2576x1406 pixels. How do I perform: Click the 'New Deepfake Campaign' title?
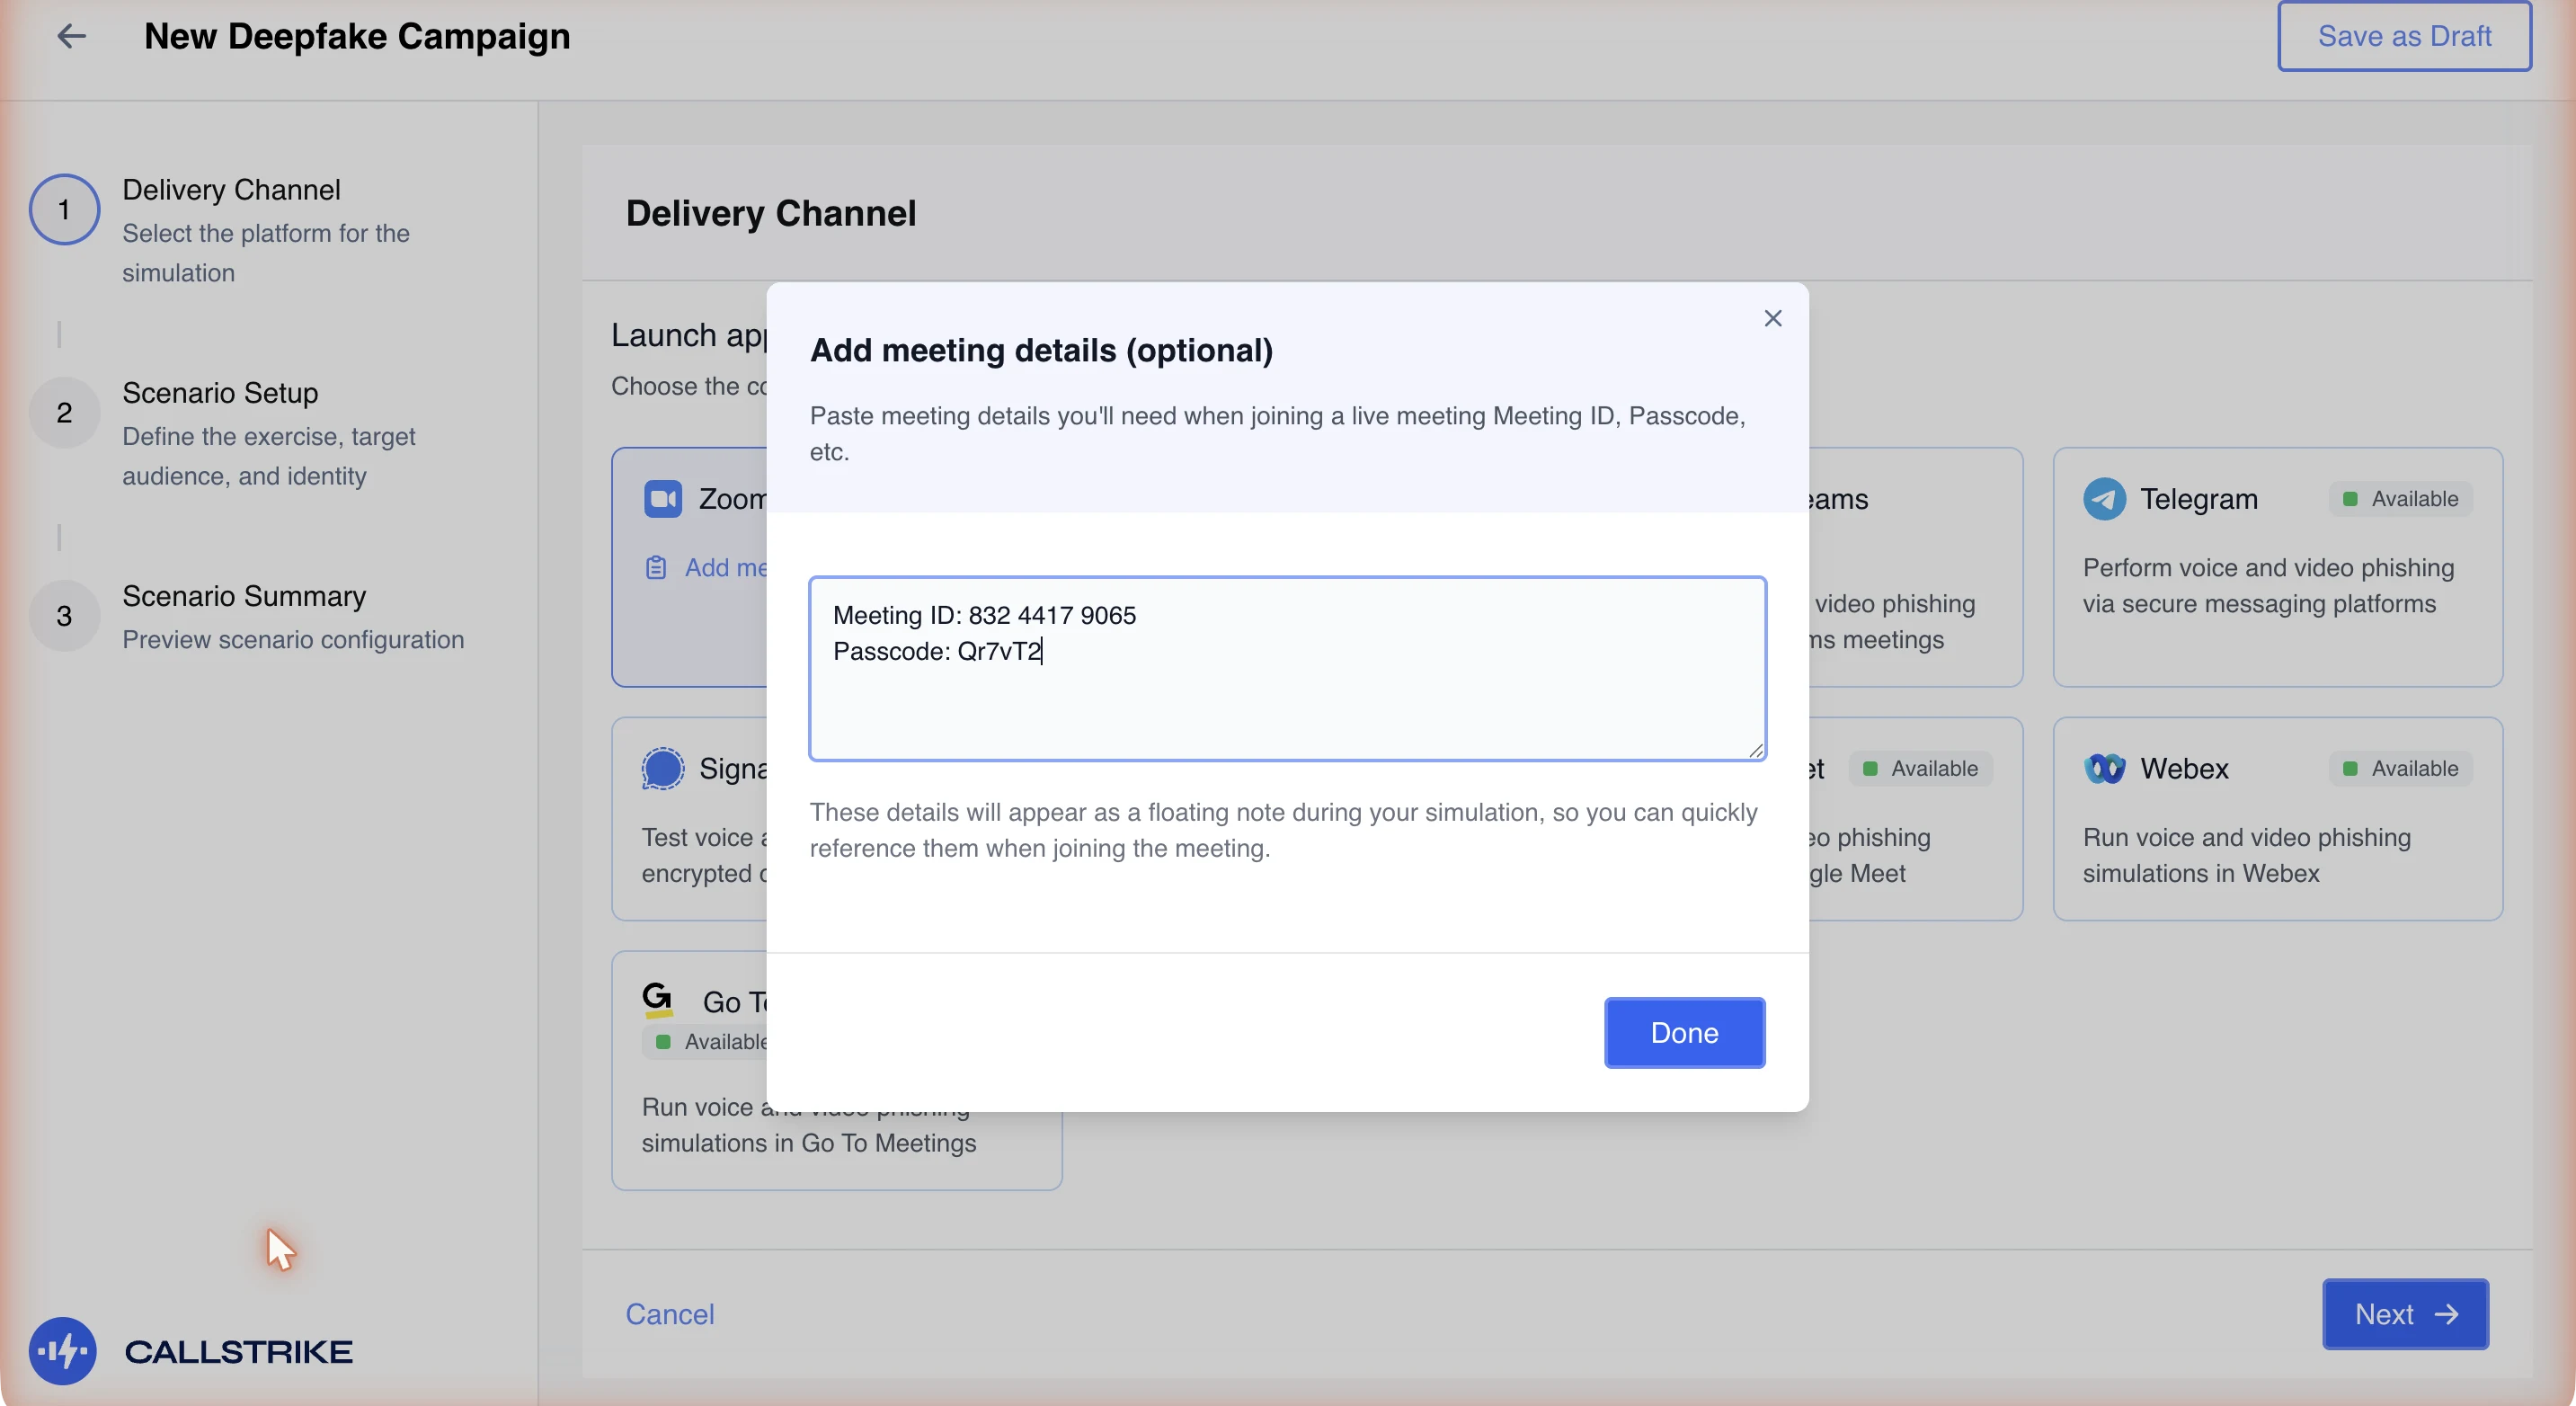[x=357, y=36]
